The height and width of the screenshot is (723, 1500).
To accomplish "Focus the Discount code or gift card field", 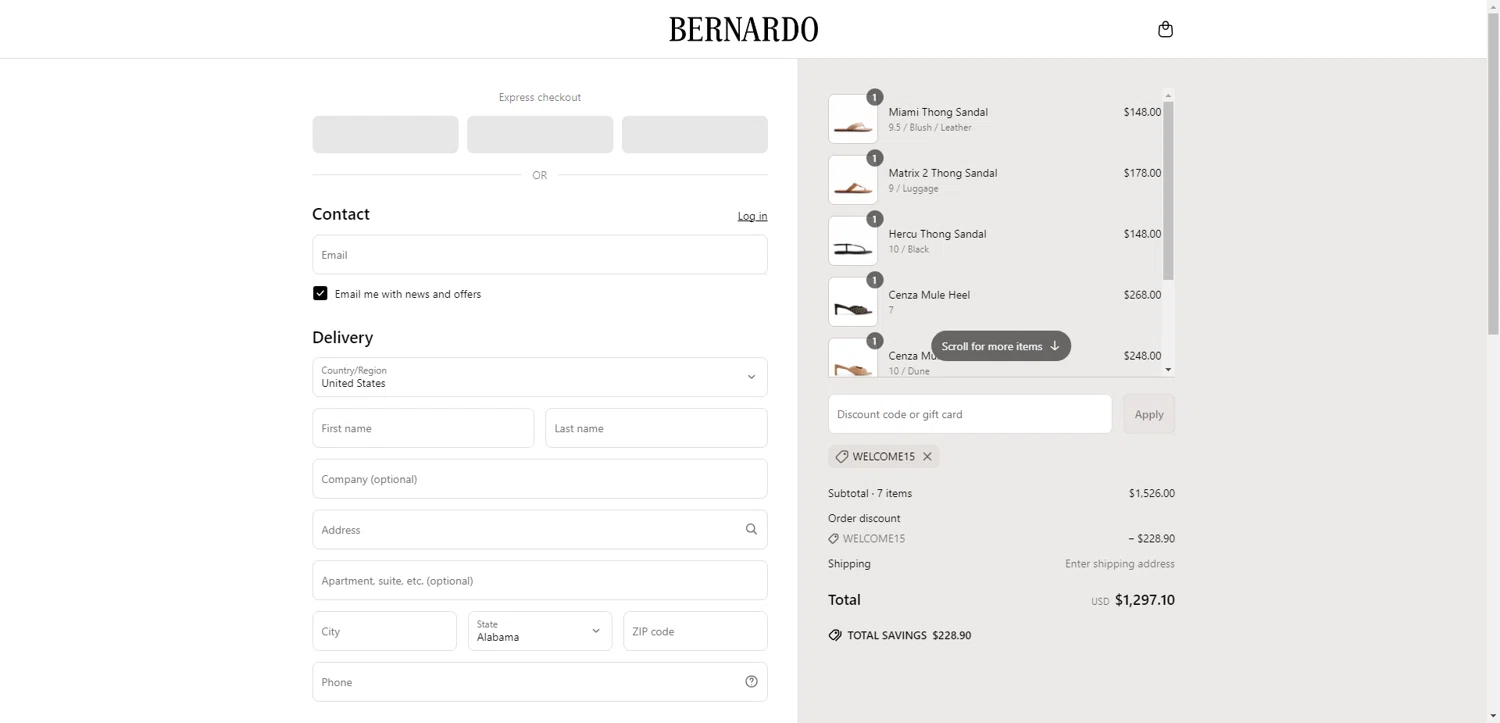I will point(970,414).
